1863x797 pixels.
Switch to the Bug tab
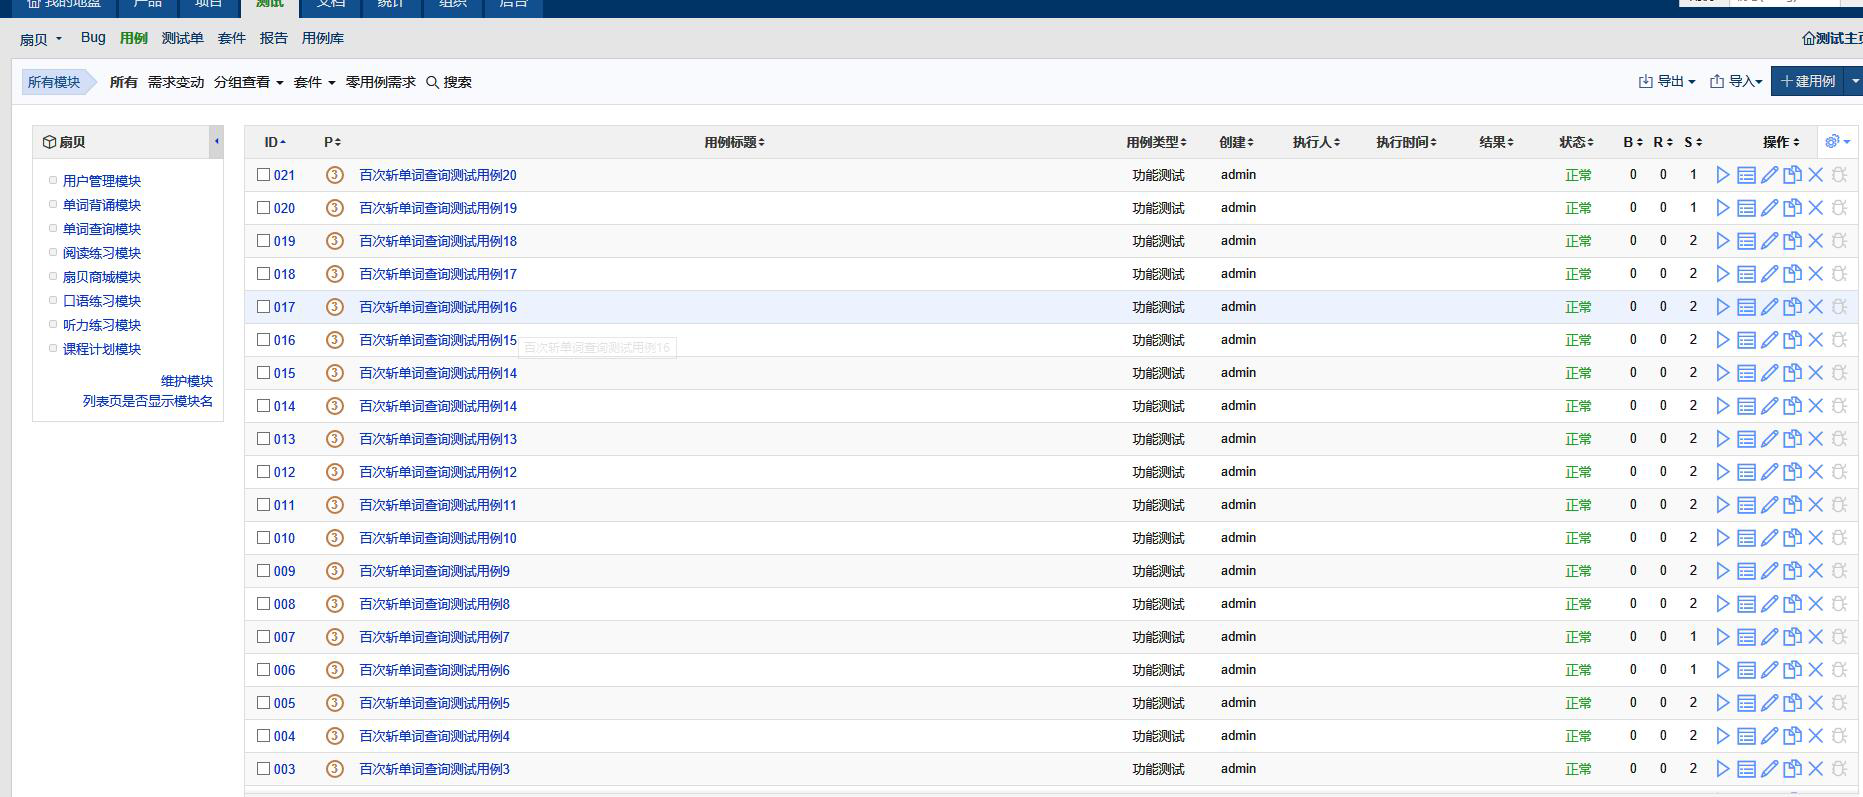click(93, 38)
